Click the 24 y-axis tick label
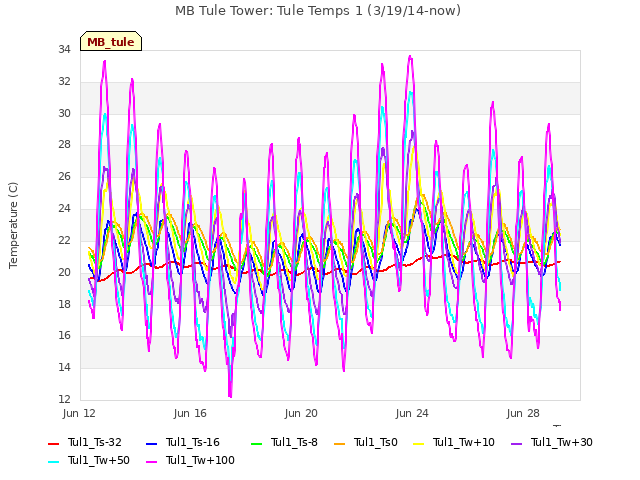The height and width of the screenshot is (480, 640). coord(64,209)
